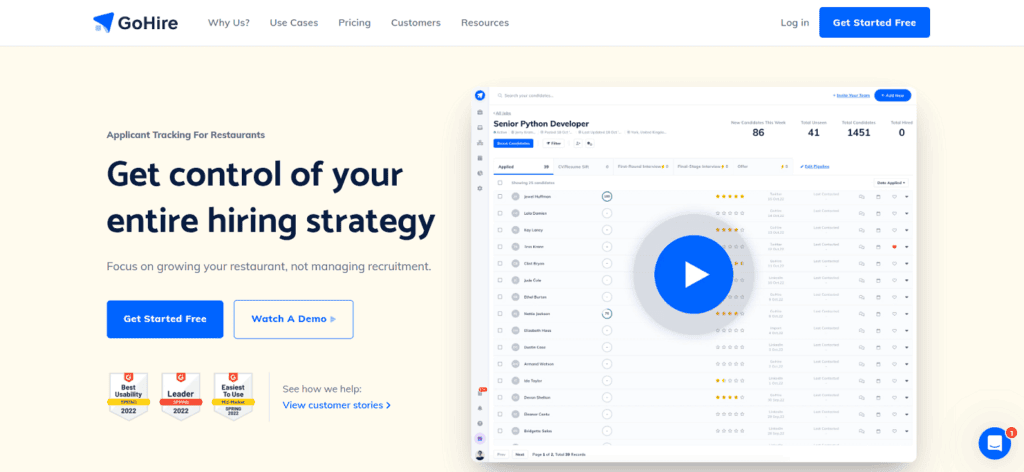Click the Best Usability 2022 badge

[x=129, y=396]
